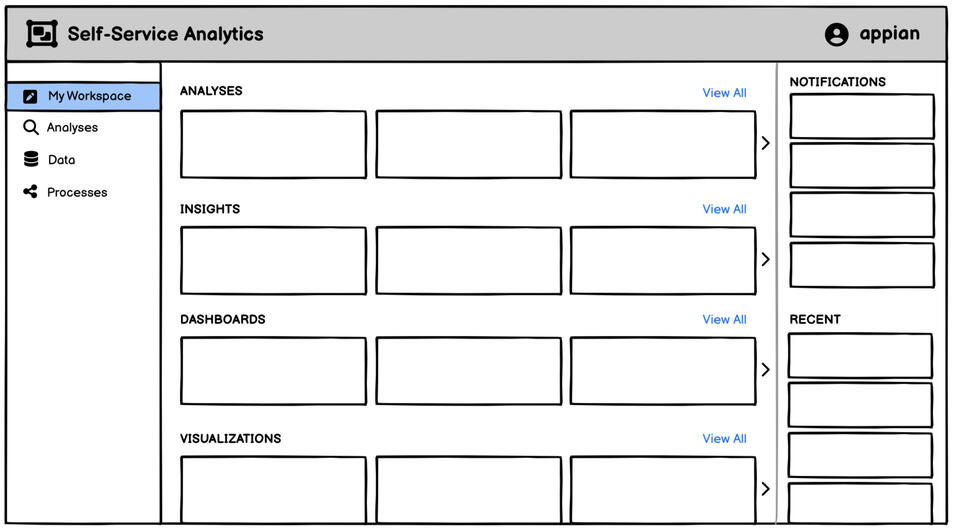Open View All for Insights

tap(724, 209)
